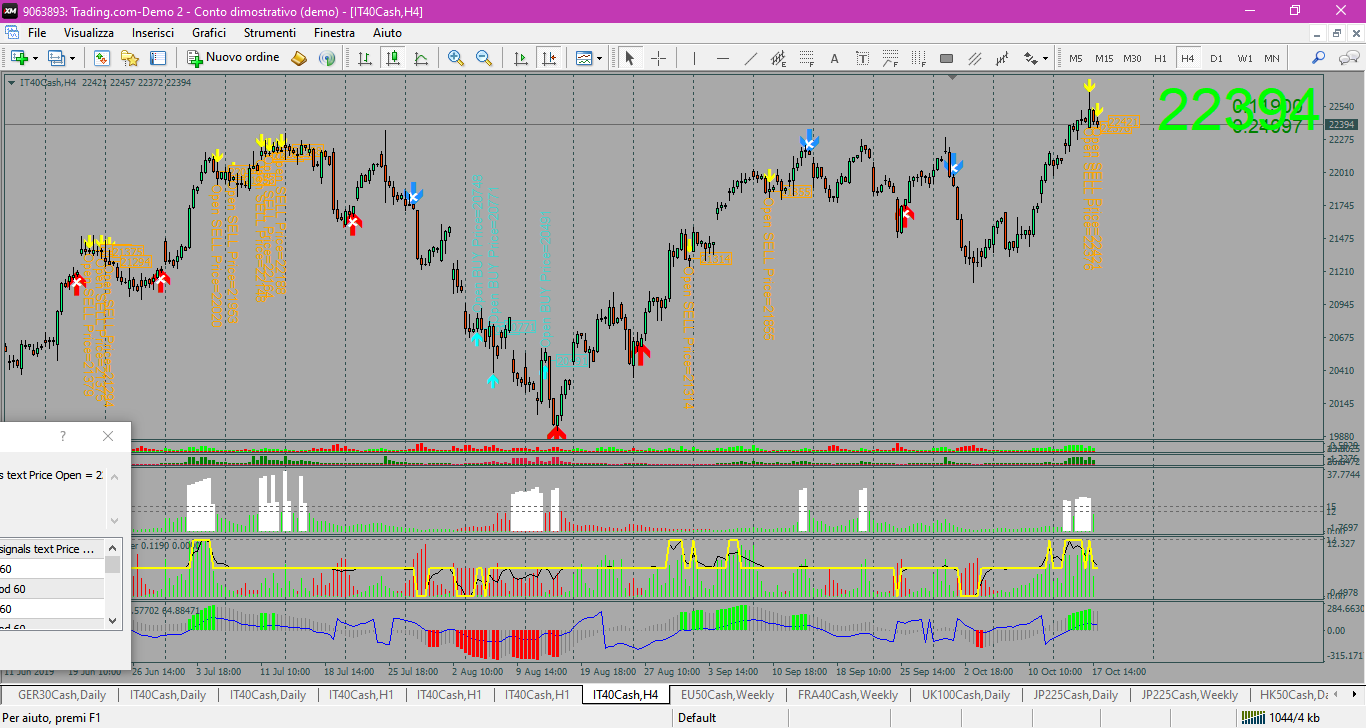Screen dimensions: 1366x728
Task: Open the indicators list icon
Action: tap(584, 58)
